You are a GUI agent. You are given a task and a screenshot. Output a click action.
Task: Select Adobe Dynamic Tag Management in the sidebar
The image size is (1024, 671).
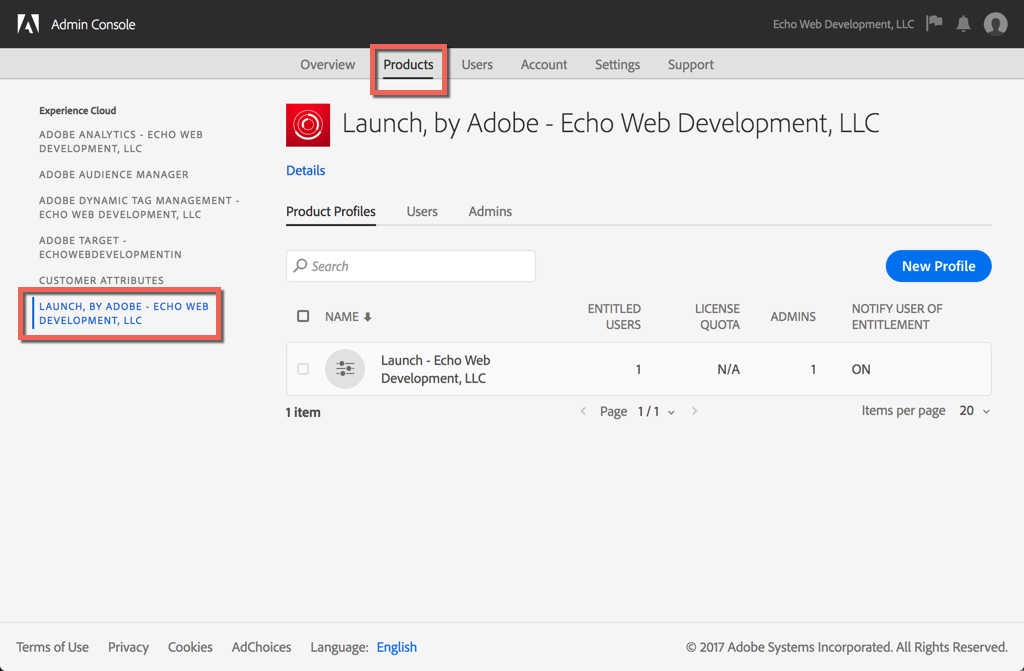pyautogui.click(x=139, y=207)
